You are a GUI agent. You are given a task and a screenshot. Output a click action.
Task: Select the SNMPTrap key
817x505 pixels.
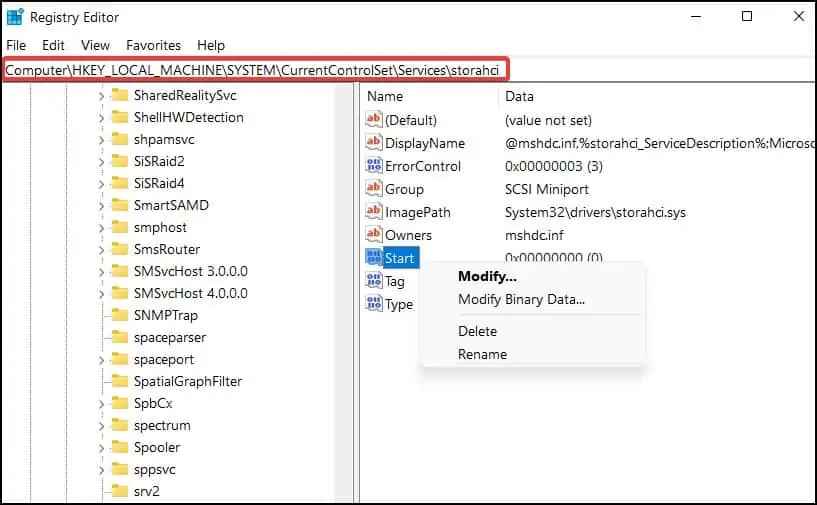tap(166, 315)
